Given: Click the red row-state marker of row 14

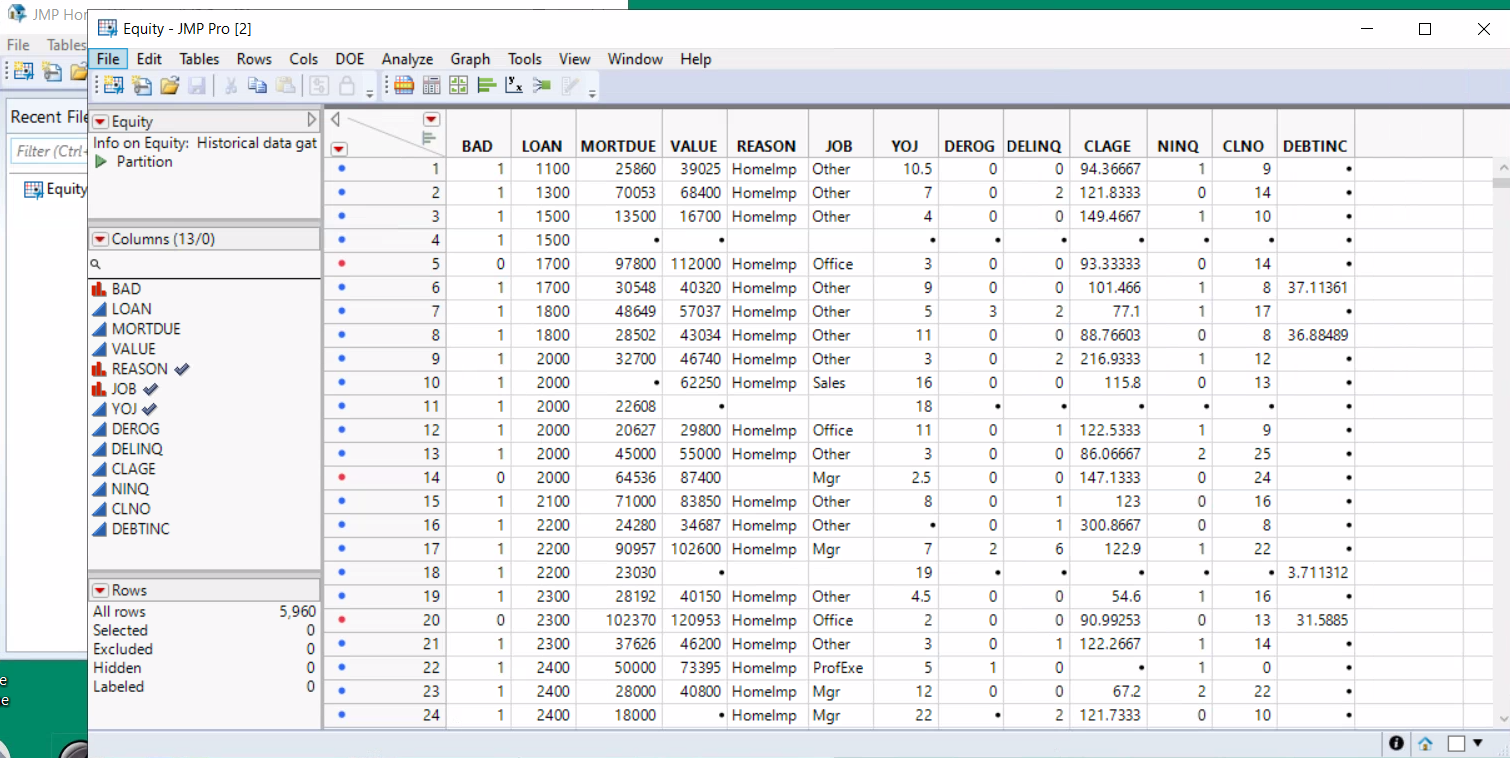Looking at the screenshot, I should click(x=341, y=478).
